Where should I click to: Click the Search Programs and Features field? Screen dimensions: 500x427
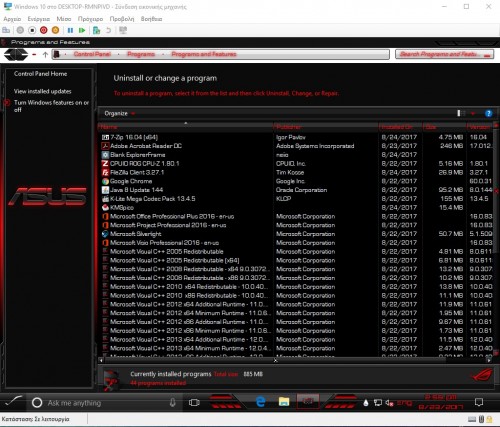pos(444,54)
